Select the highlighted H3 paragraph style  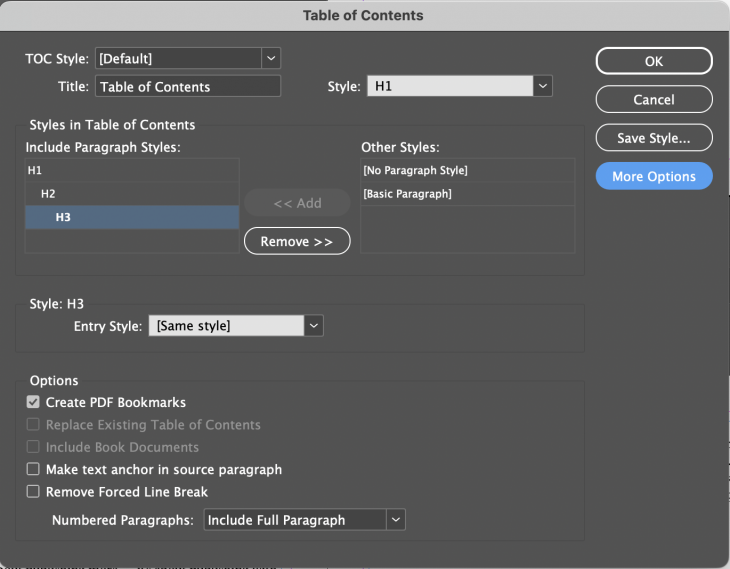tap(132, 217)
